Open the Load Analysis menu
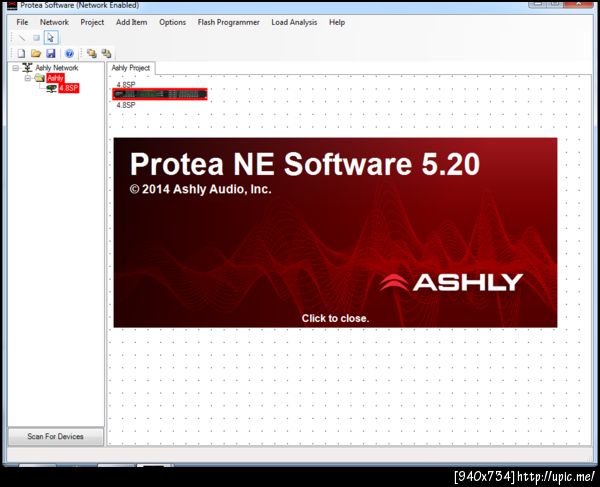Image resolution: width=600 pixels, height=487 pixels. point(294,22)
